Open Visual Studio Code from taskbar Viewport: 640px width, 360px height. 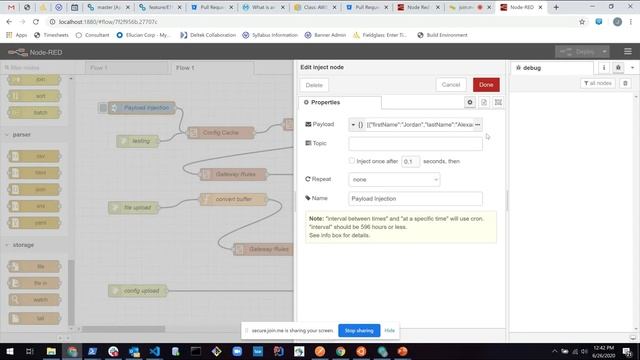(154, 351)
